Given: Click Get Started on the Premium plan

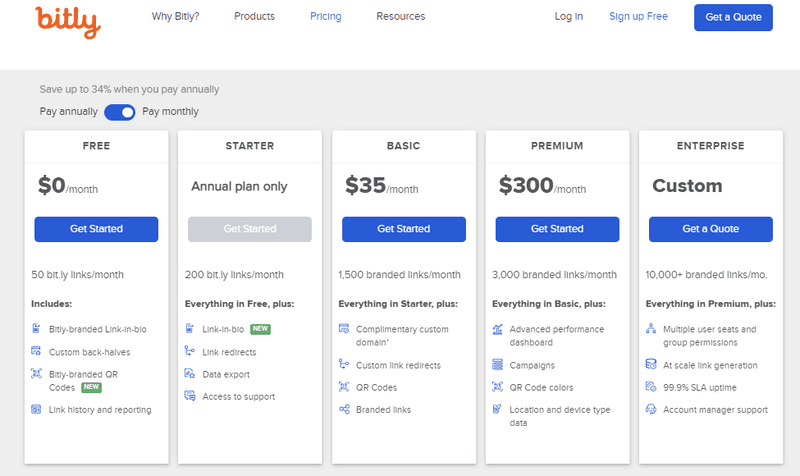Looking at the screenshot, I should (x=557, y=229).
